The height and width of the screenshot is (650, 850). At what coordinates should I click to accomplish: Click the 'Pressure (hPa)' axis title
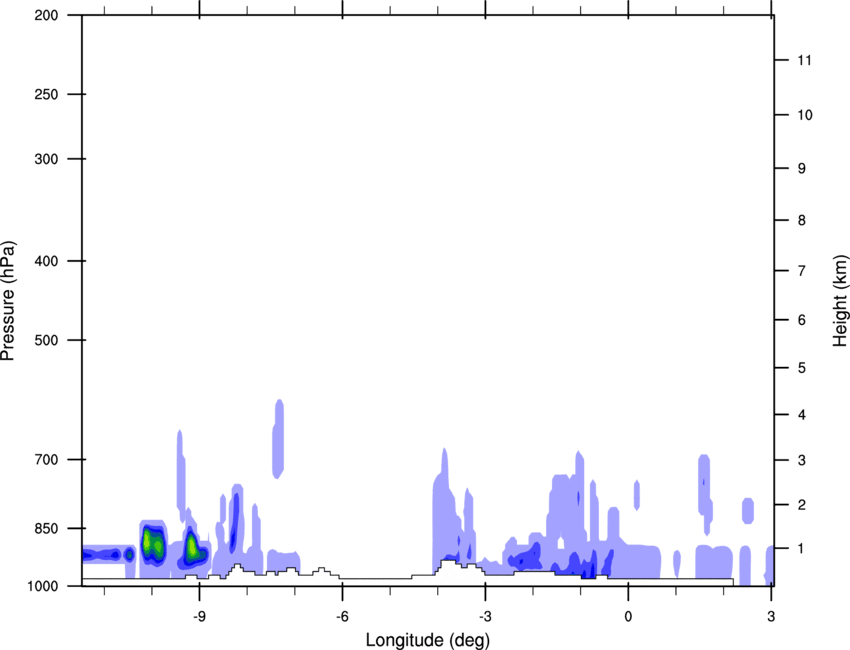(x=8, y=300)
